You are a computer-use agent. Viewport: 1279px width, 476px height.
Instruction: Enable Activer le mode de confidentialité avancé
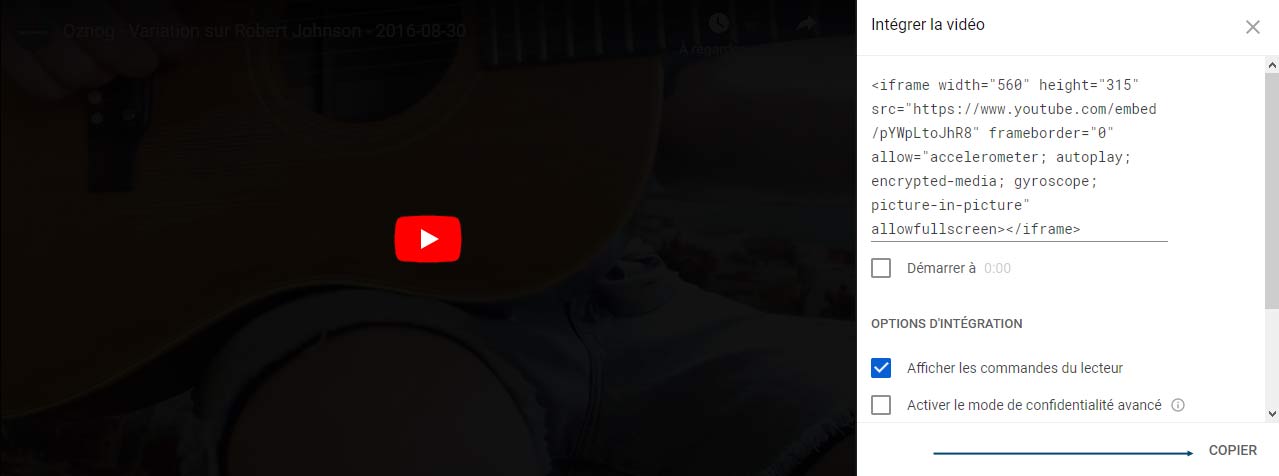pos(881,405)
